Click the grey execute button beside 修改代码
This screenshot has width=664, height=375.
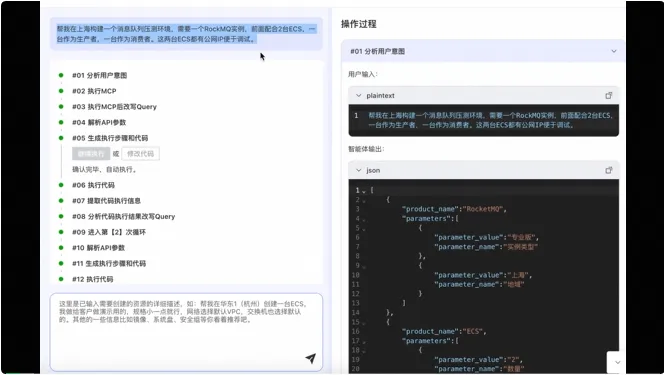(x=91, y=154)
